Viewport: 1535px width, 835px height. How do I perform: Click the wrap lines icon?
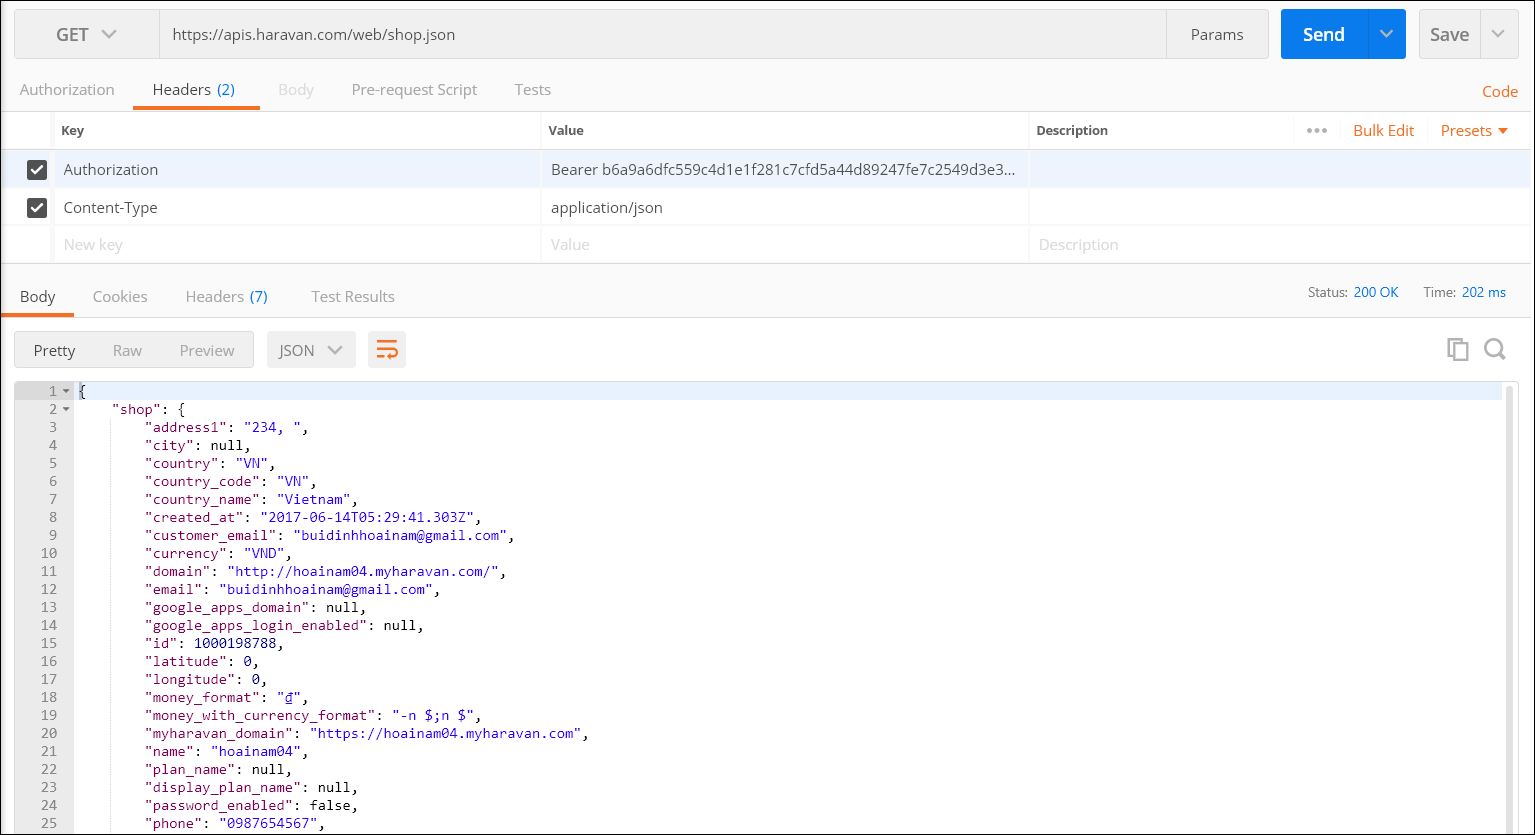[x=386, y=350]
